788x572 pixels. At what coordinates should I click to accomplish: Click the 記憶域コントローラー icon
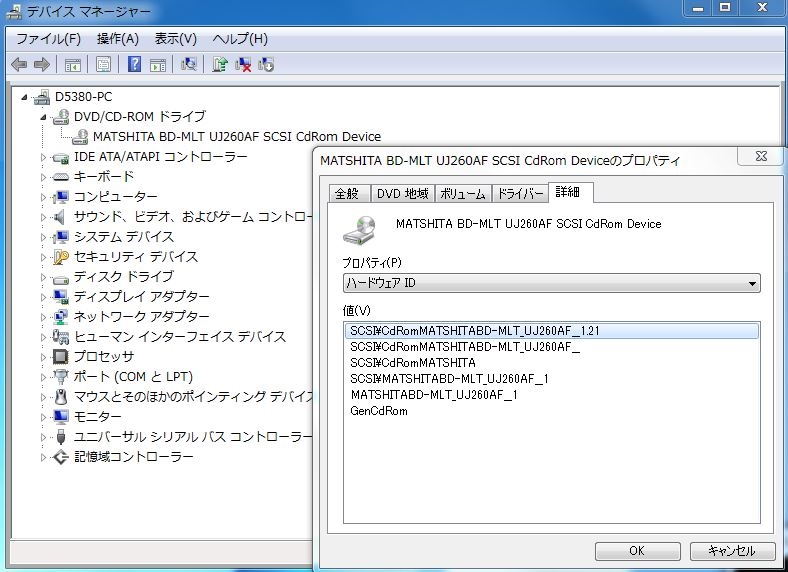tap(61, 457)
